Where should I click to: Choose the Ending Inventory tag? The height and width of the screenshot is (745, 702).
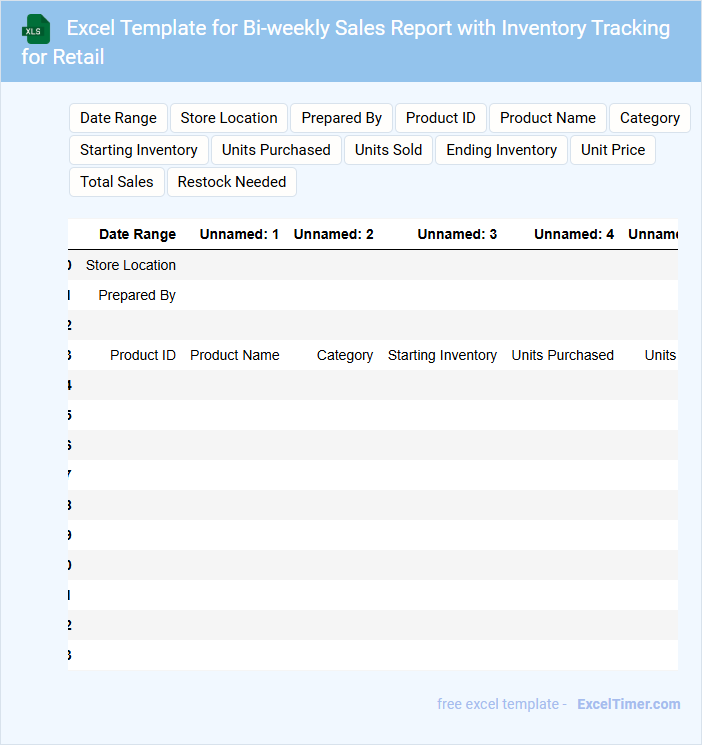point(501,150)
